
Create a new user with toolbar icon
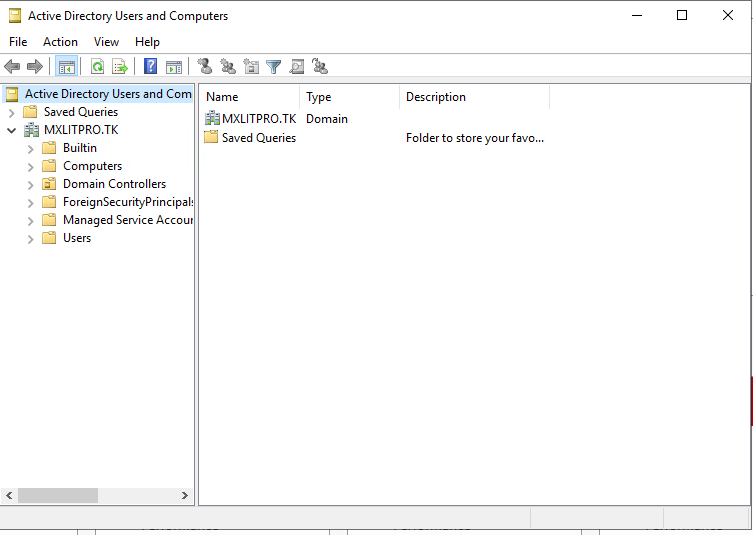pos(205,67)
